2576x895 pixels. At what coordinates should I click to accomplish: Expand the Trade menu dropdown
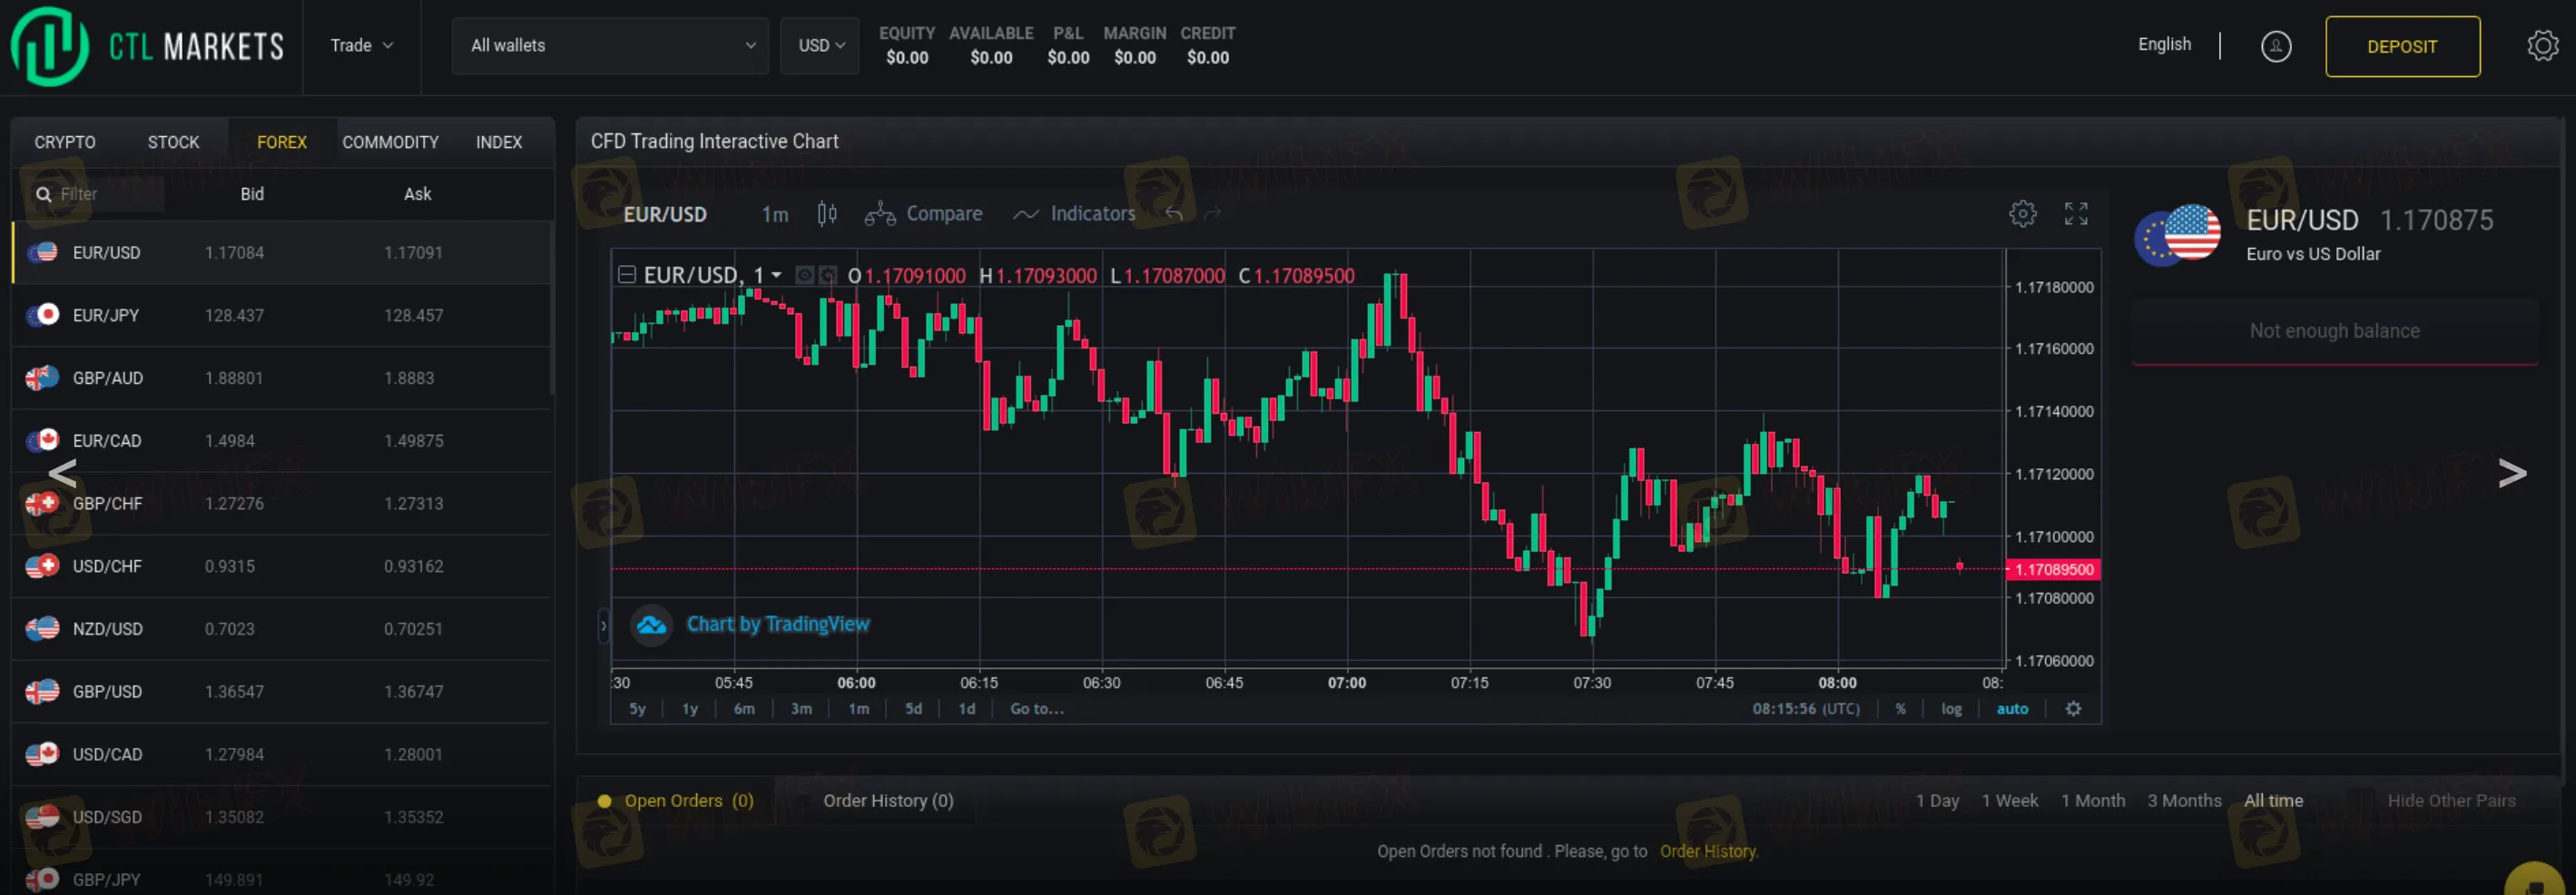(x=361, y=46)
